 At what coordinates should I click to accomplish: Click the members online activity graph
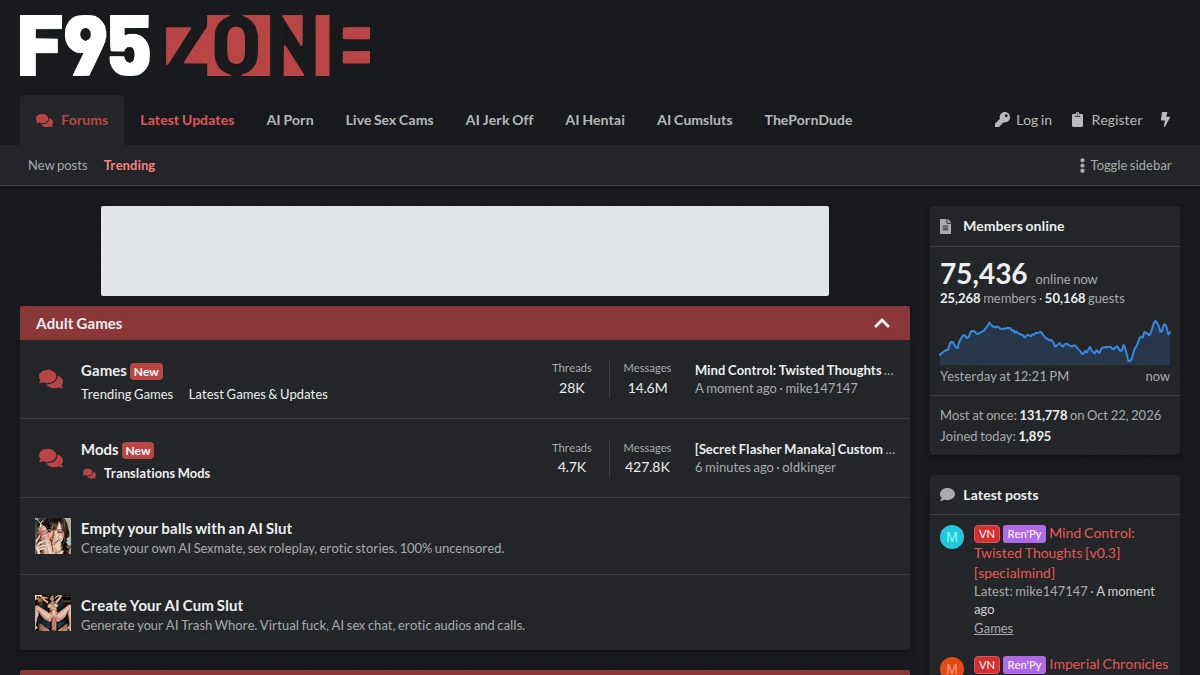point(1054,341)
